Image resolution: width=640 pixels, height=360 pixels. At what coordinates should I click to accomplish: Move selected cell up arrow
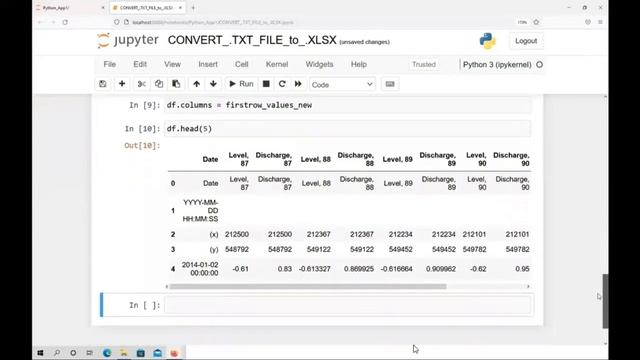(196, 84)
